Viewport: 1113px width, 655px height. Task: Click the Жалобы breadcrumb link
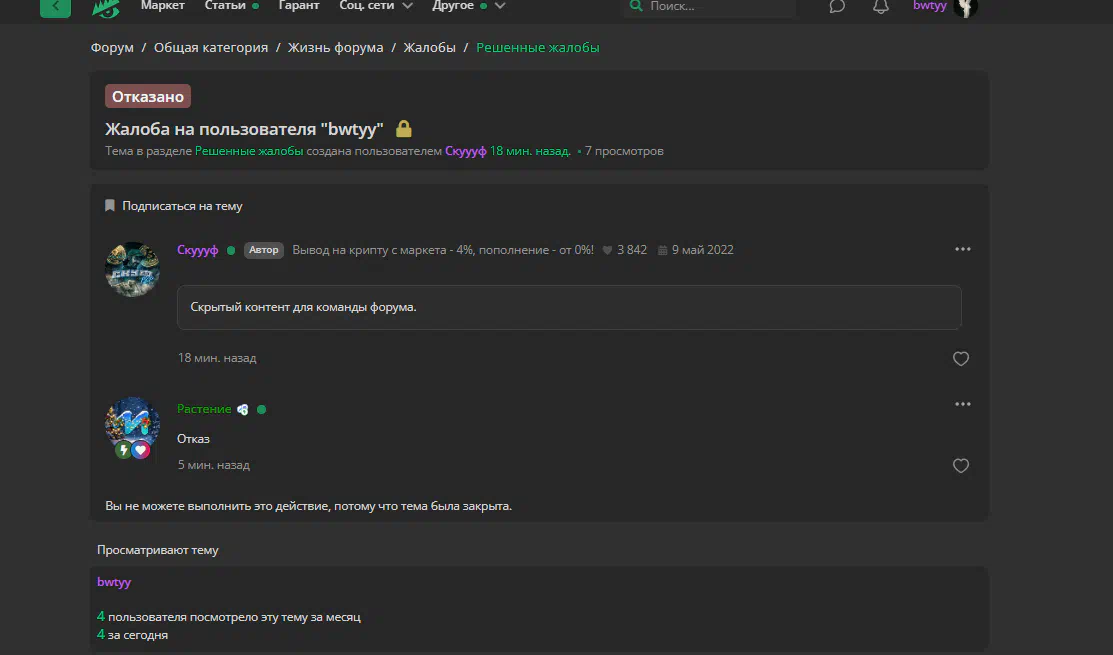[x=429, y=48]
